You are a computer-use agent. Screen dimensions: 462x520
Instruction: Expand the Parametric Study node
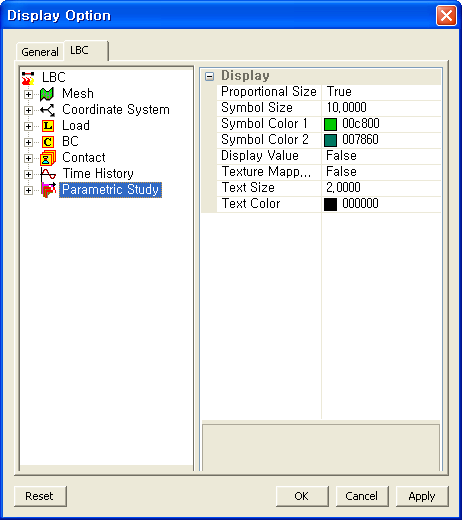(28, 190)
